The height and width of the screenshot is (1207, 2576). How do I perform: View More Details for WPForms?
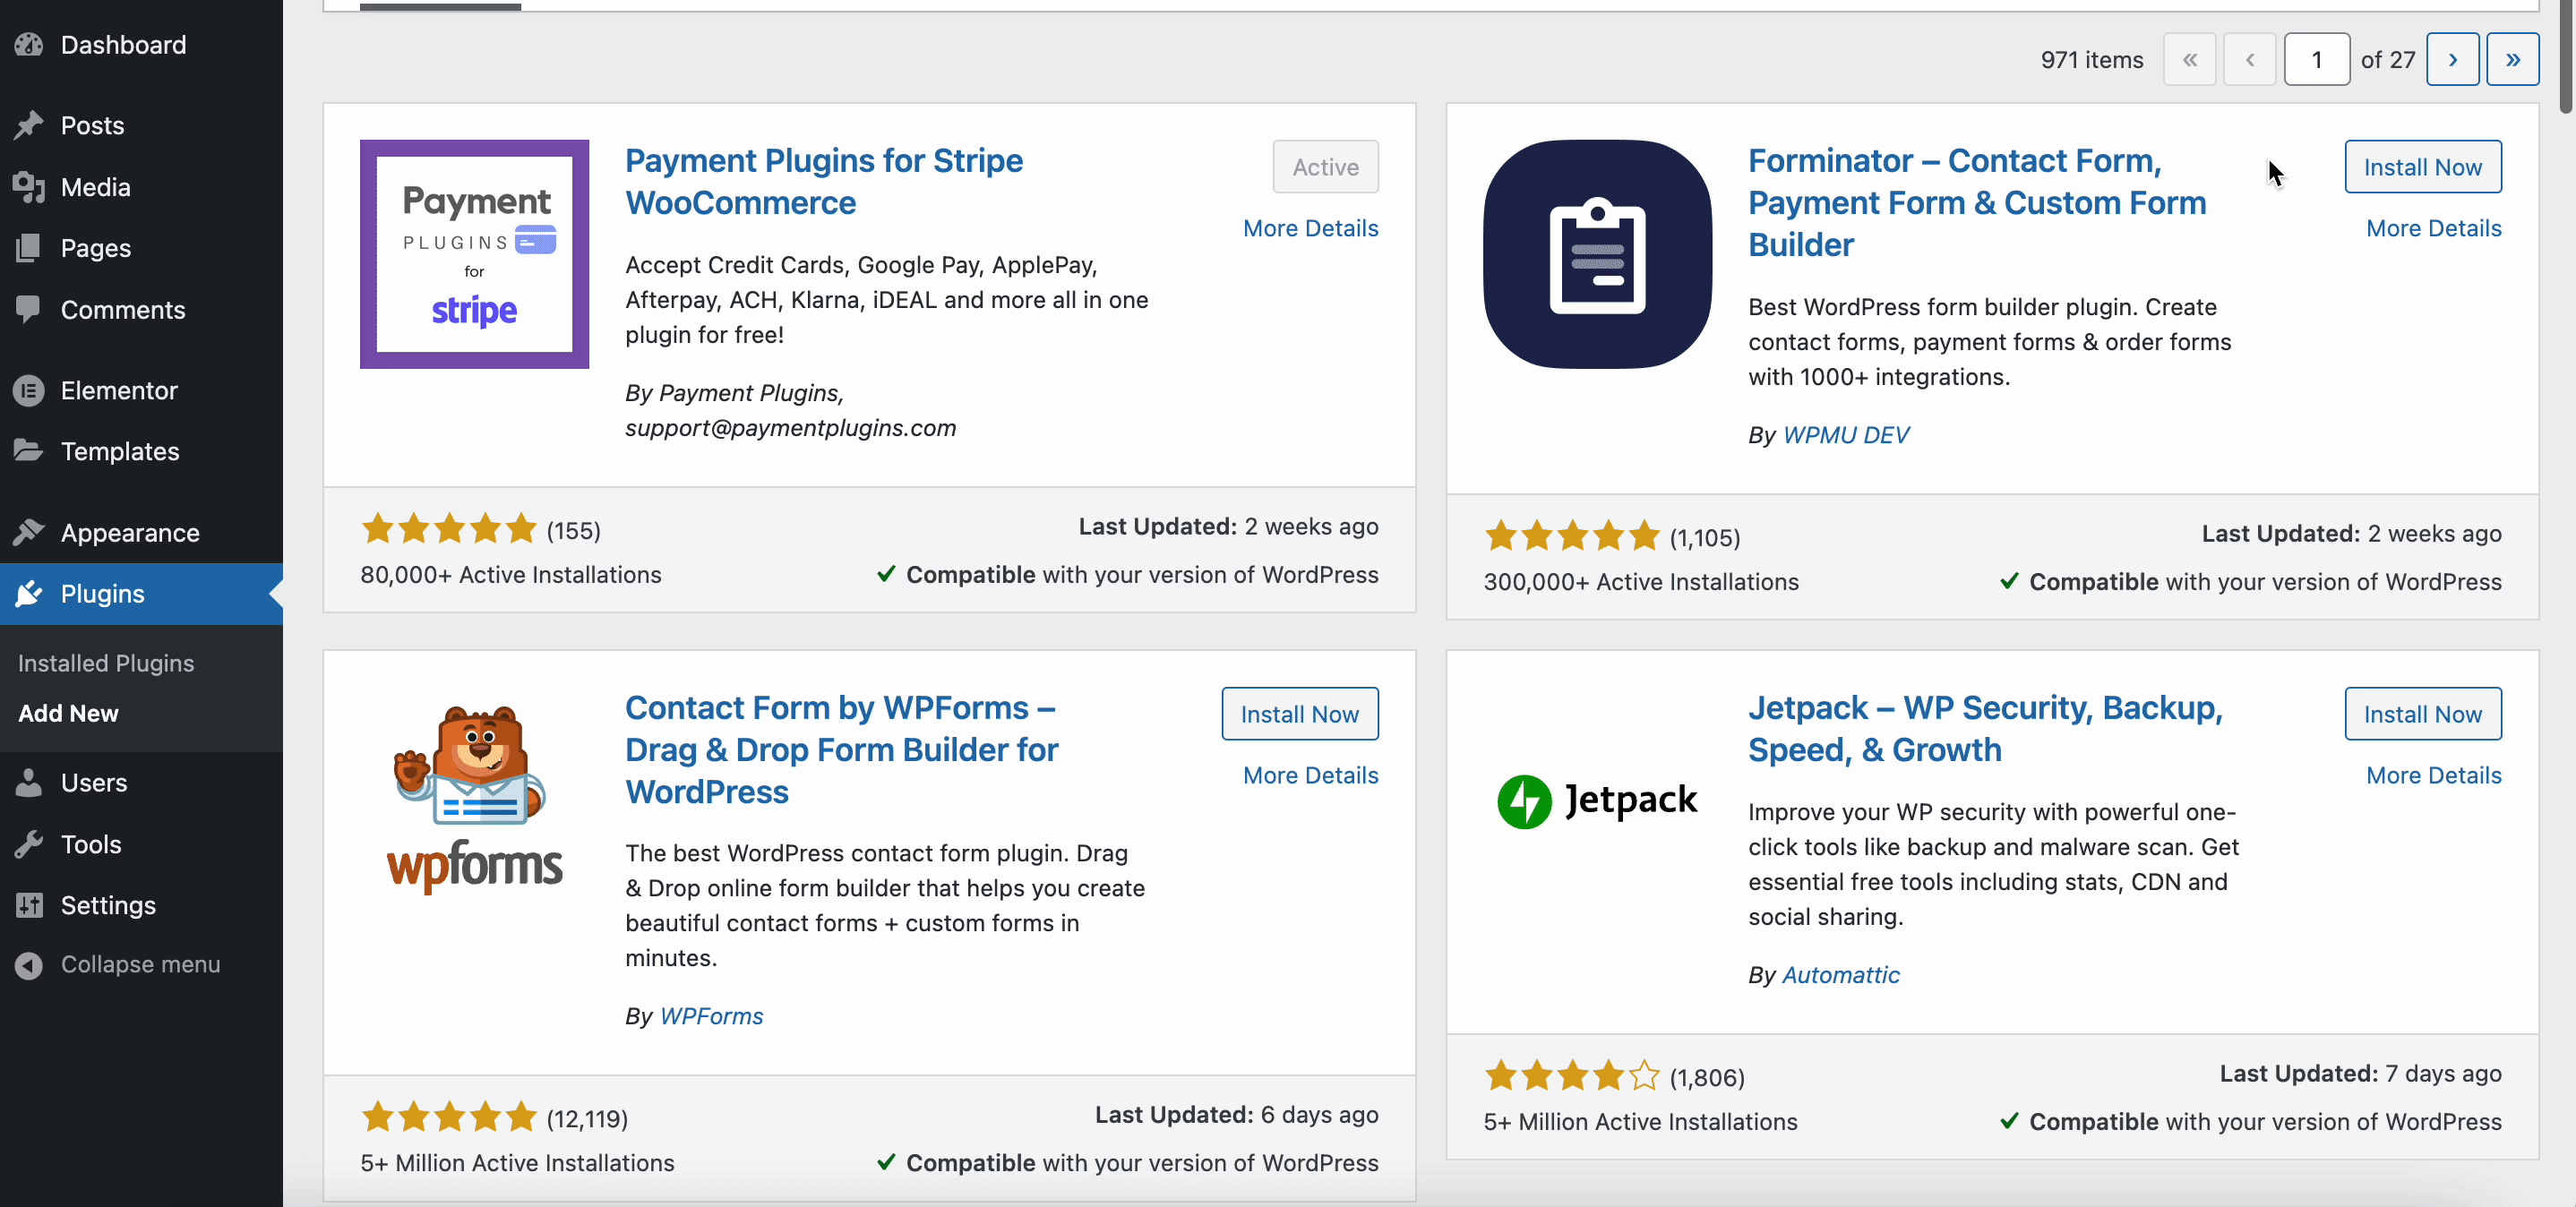[1310, 775]
